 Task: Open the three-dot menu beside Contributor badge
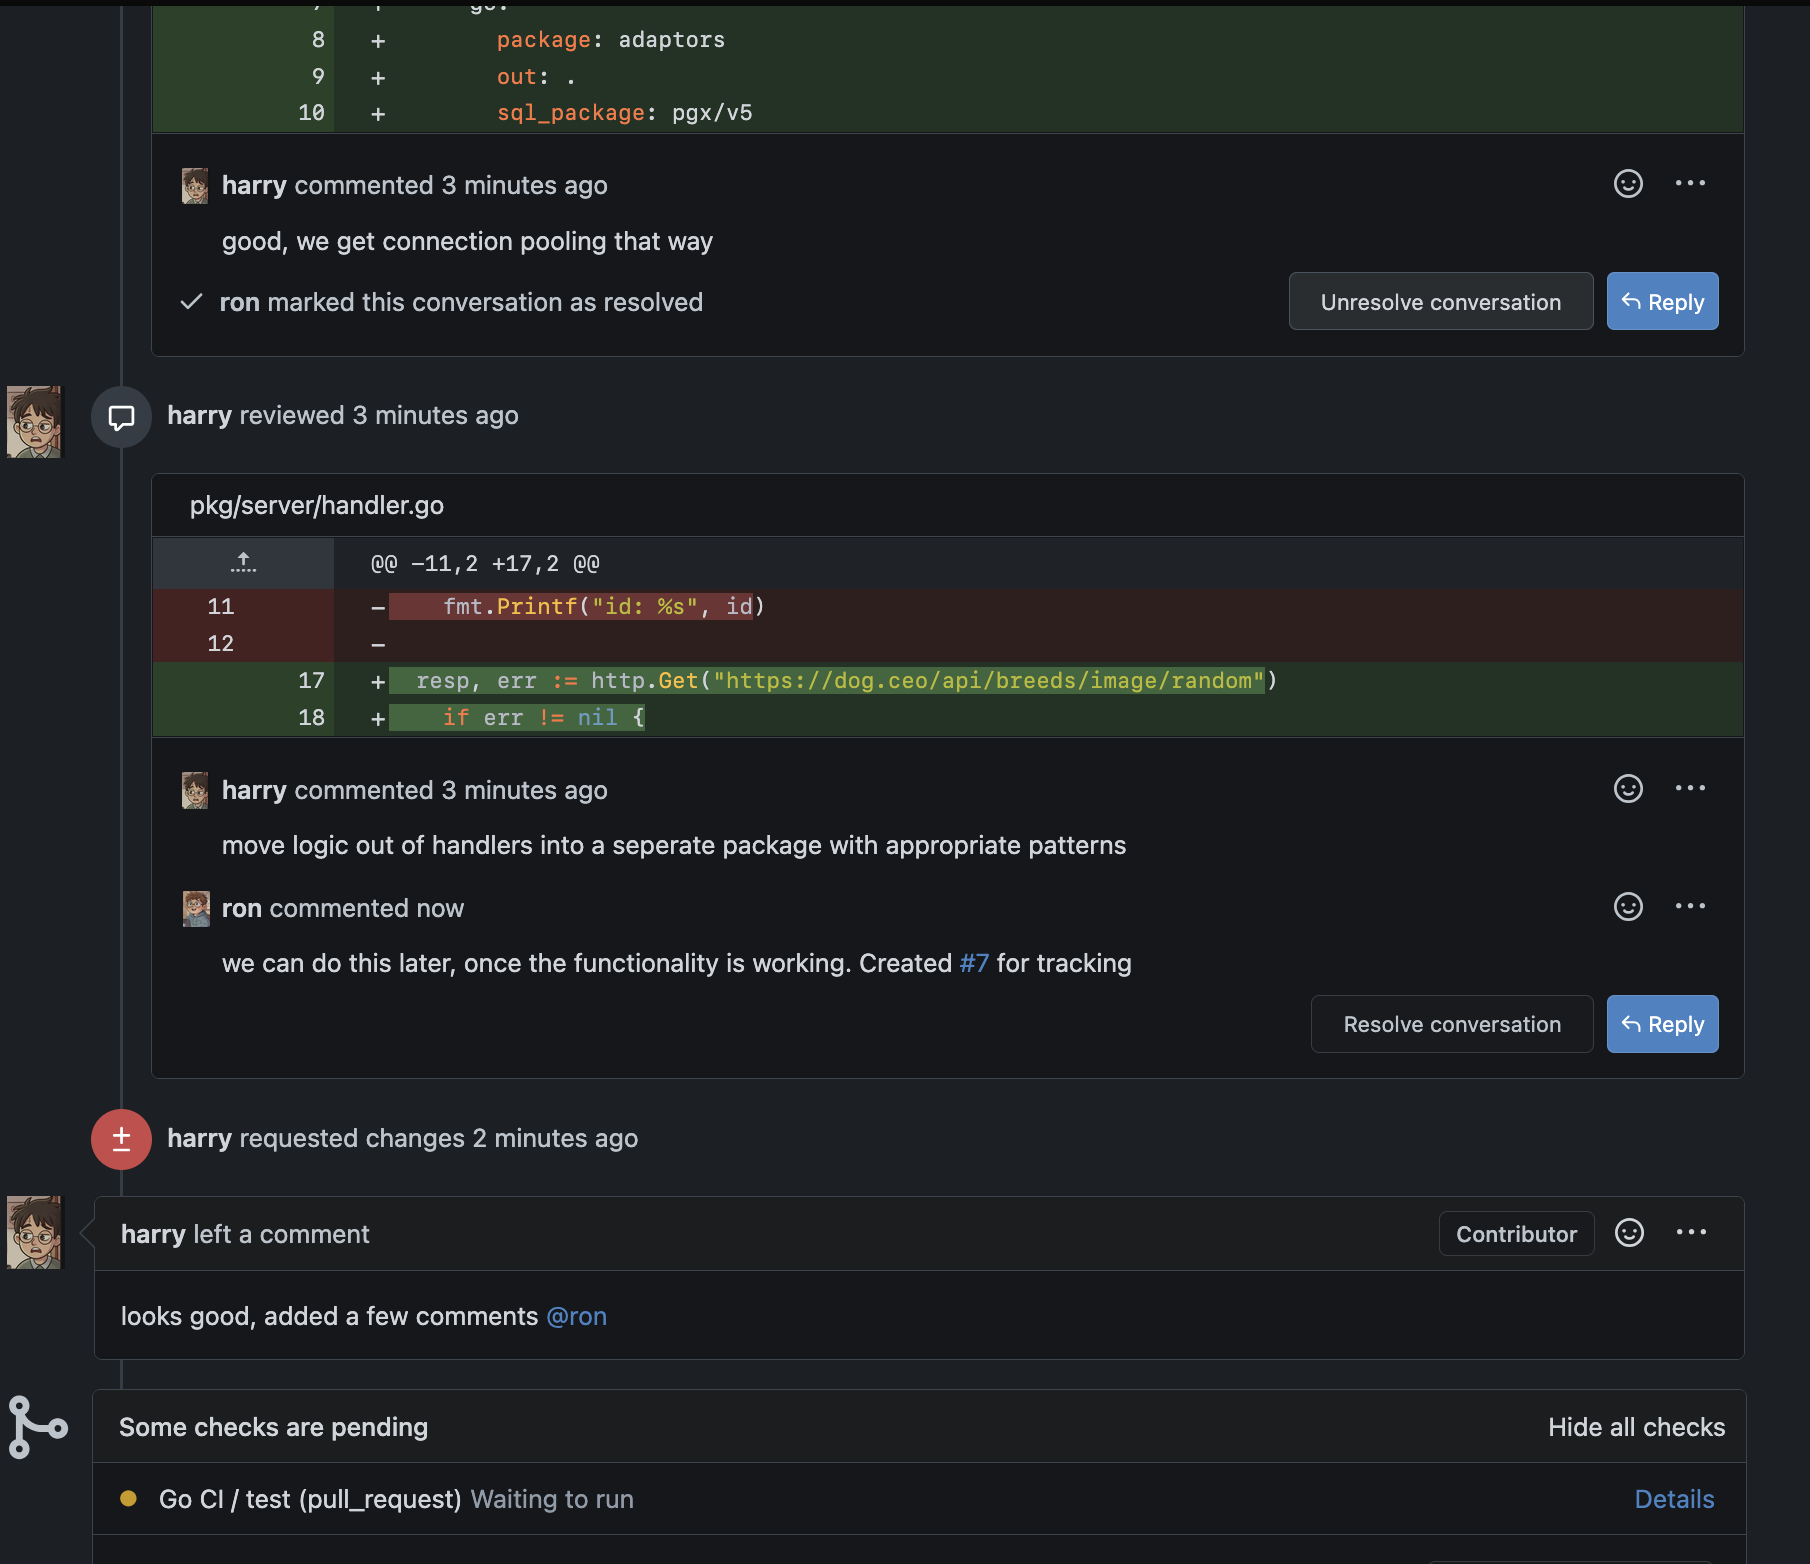[x=1691, y=1233]
